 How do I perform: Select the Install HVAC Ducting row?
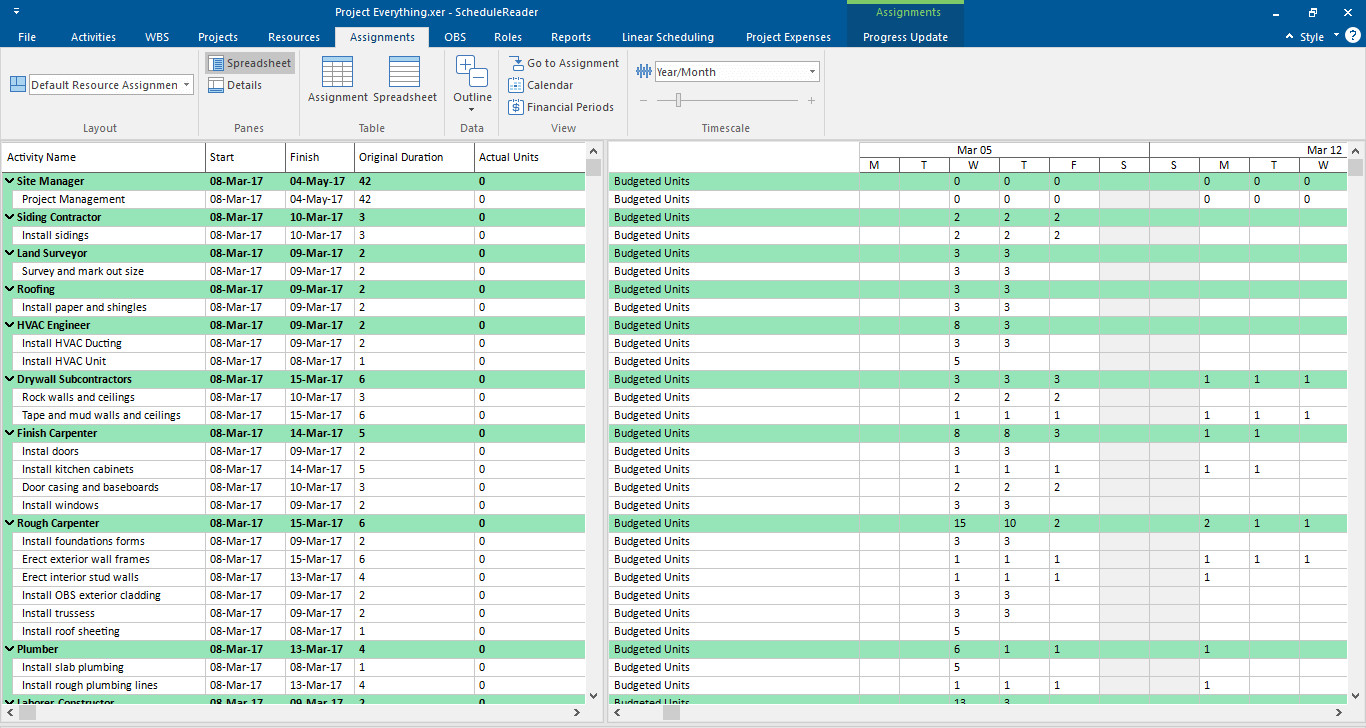pyautogui.click(x=294, y=343)
